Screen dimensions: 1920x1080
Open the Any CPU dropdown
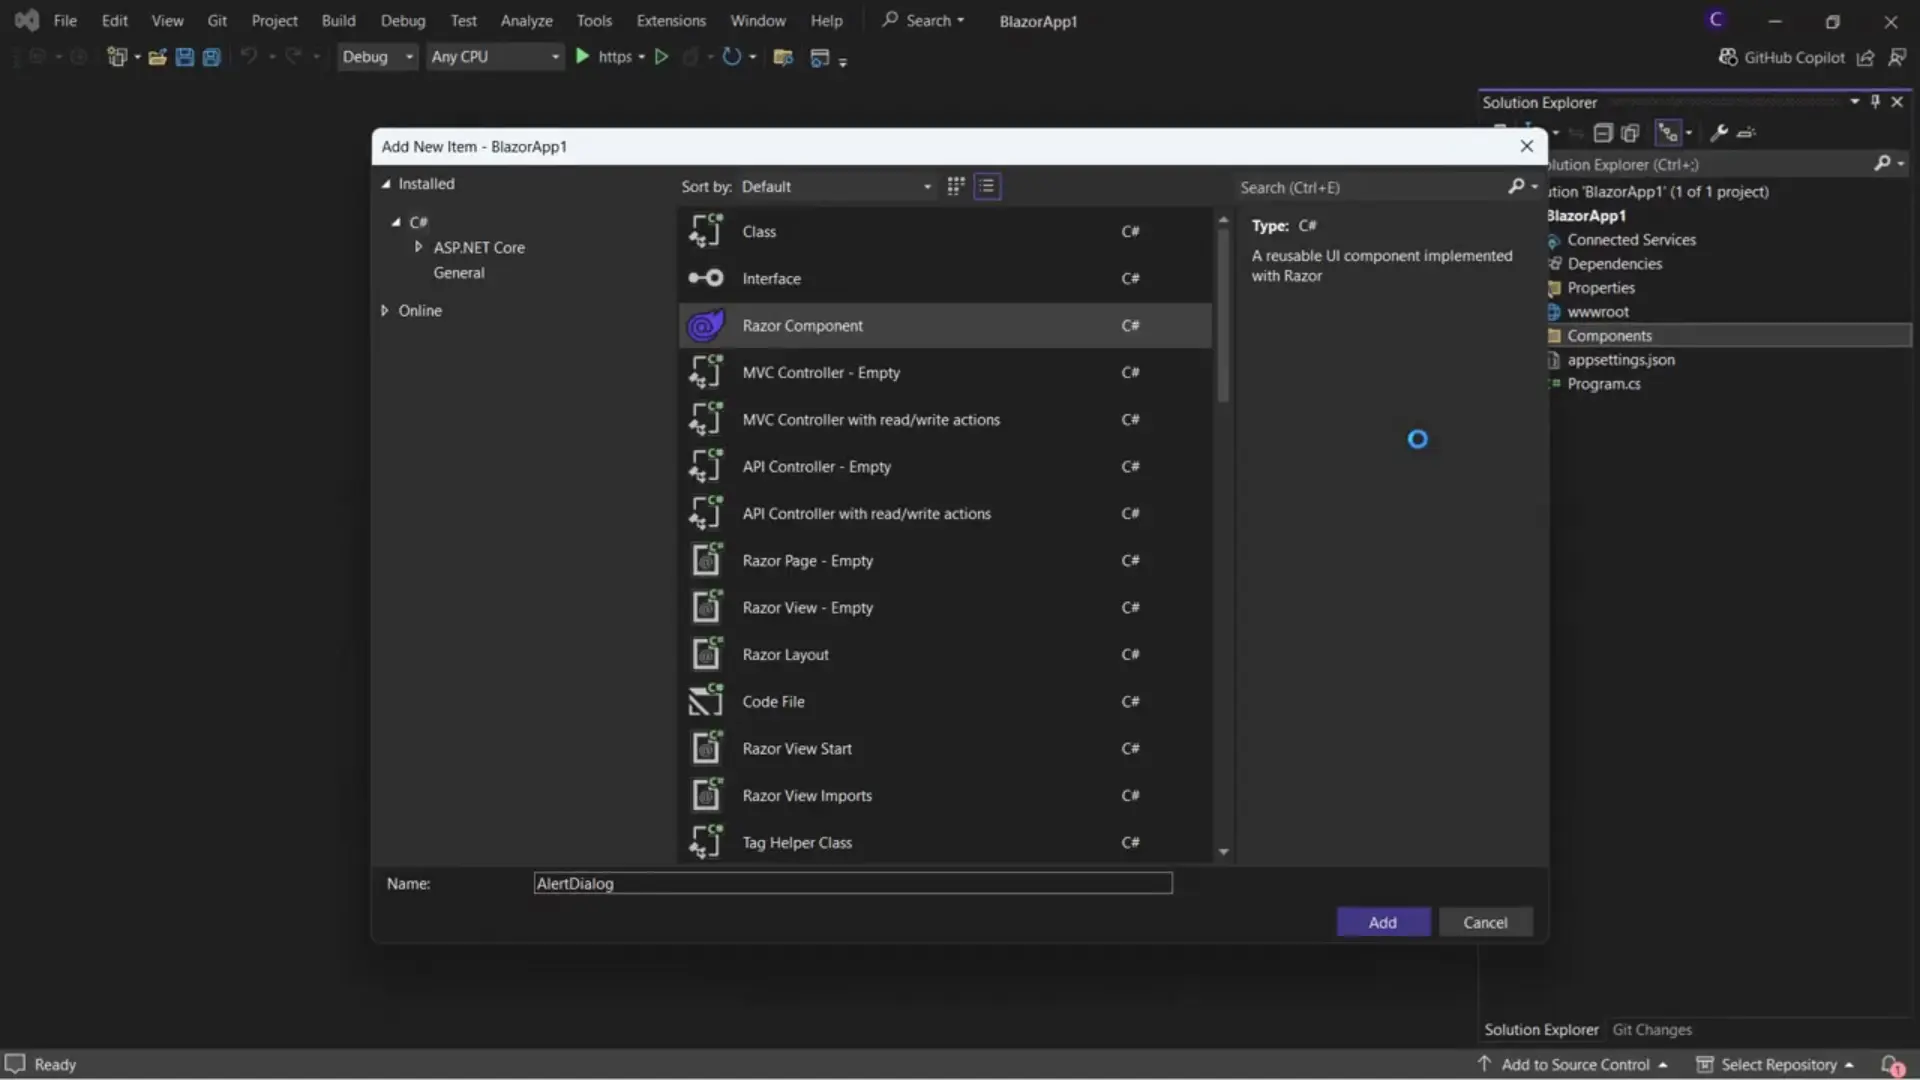click(x=553, y=57)
